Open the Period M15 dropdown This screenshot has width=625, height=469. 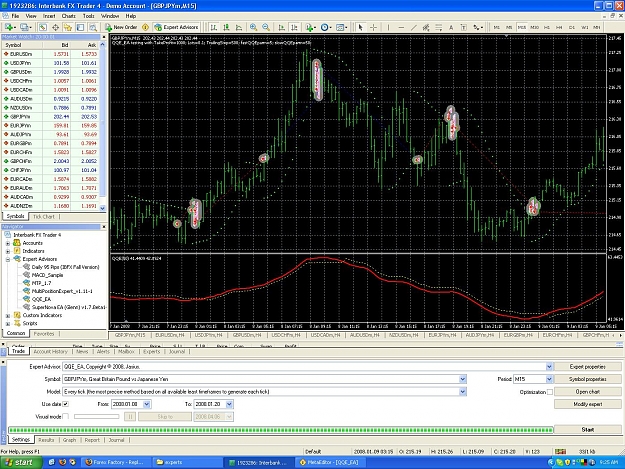tap(549, 379)
